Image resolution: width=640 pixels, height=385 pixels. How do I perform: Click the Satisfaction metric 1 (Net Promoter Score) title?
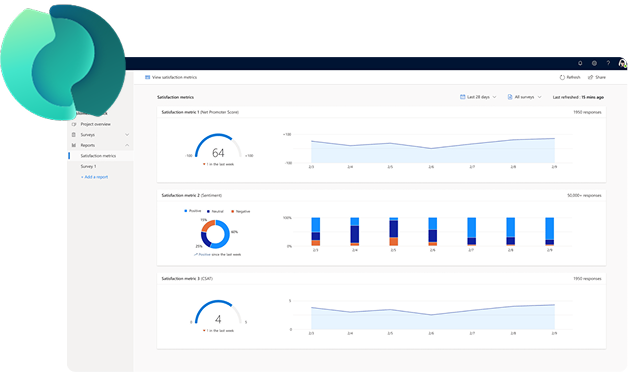point(200,112)
